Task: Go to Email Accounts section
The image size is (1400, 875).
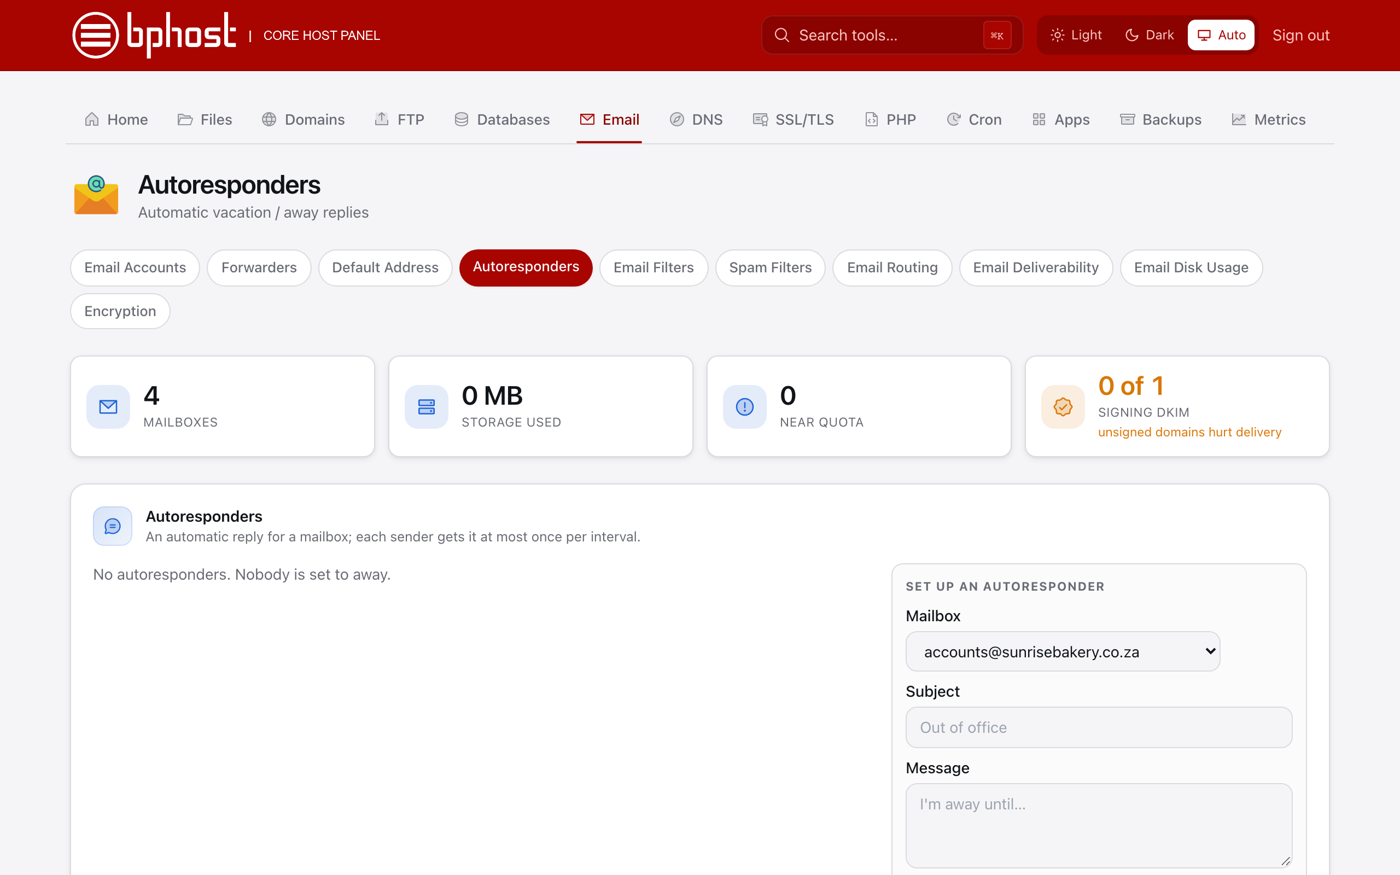Action: tap(135, 267)
